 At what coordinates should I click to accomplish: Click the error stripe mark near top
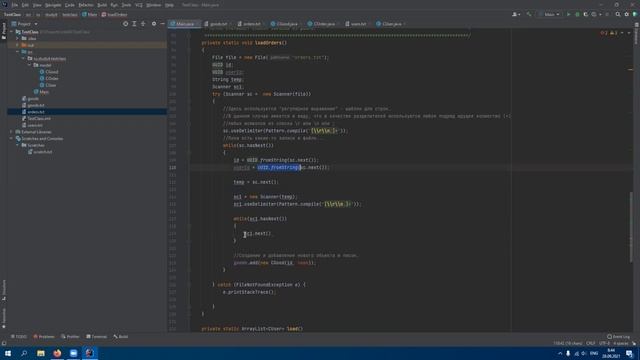pos(630,69)
